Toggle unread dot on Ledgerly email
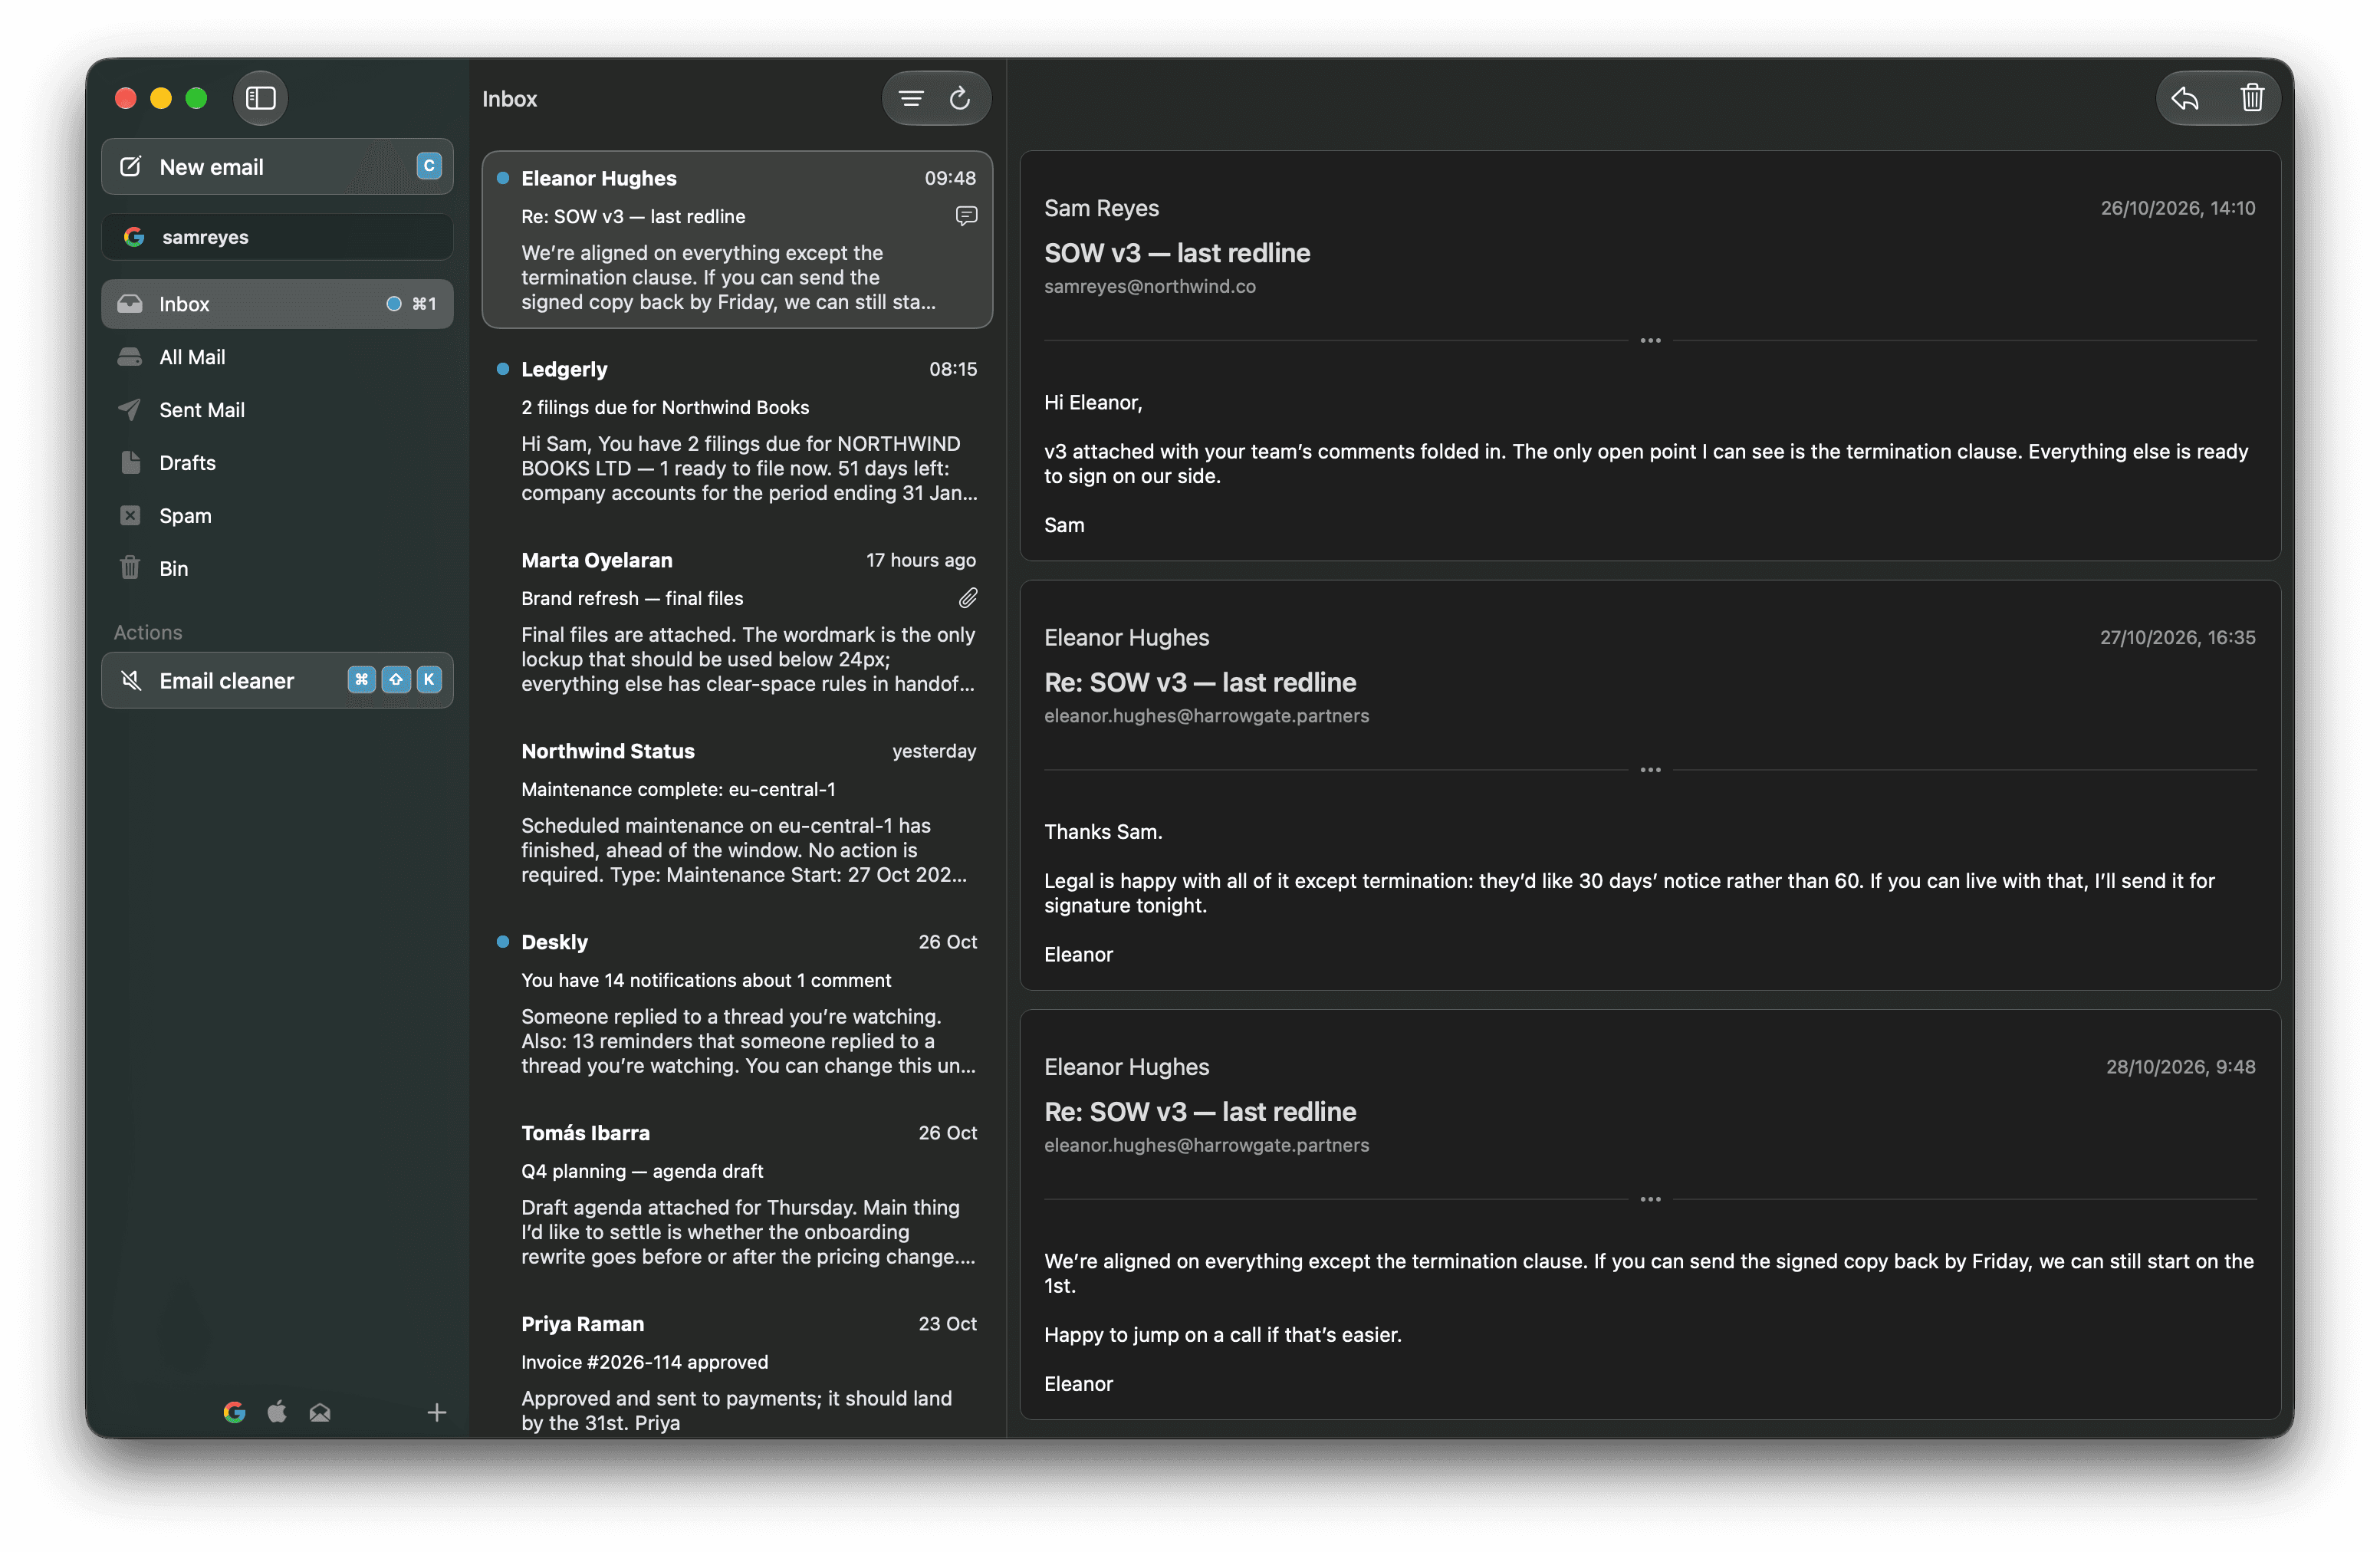 [503, 369]
